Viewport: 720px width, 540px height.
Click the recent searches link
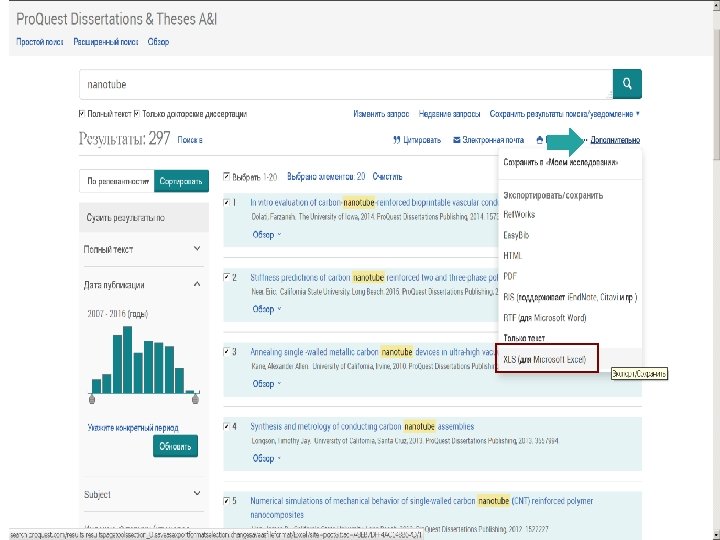pos(449,114)
